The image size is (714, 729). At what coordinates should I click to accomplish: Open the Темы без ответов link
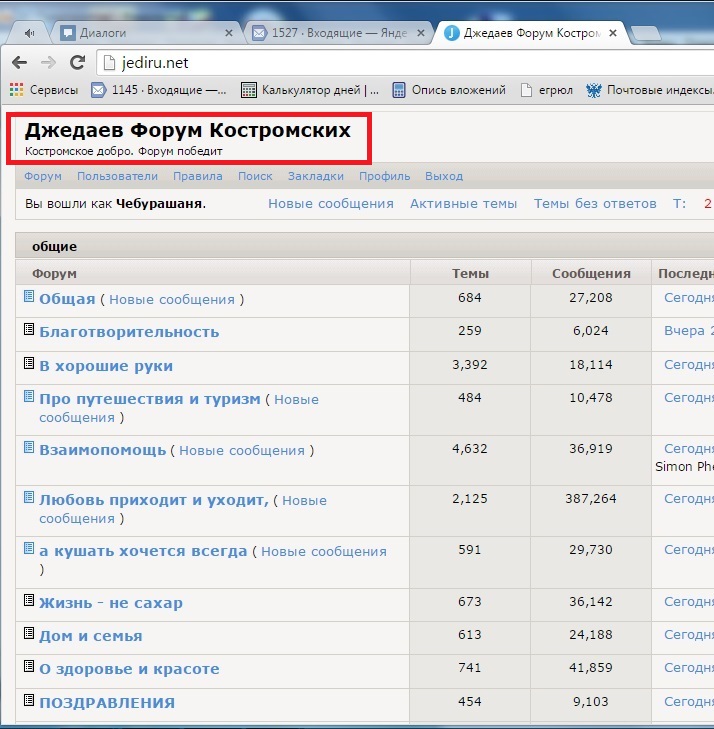point(594,203)
